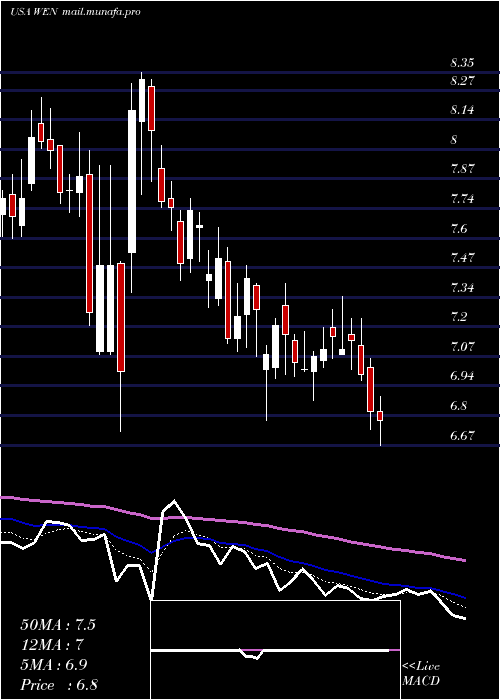This screenshot has width=500, height=700.
Task: Click the MACD histogram panel
Action: point(275,650)
